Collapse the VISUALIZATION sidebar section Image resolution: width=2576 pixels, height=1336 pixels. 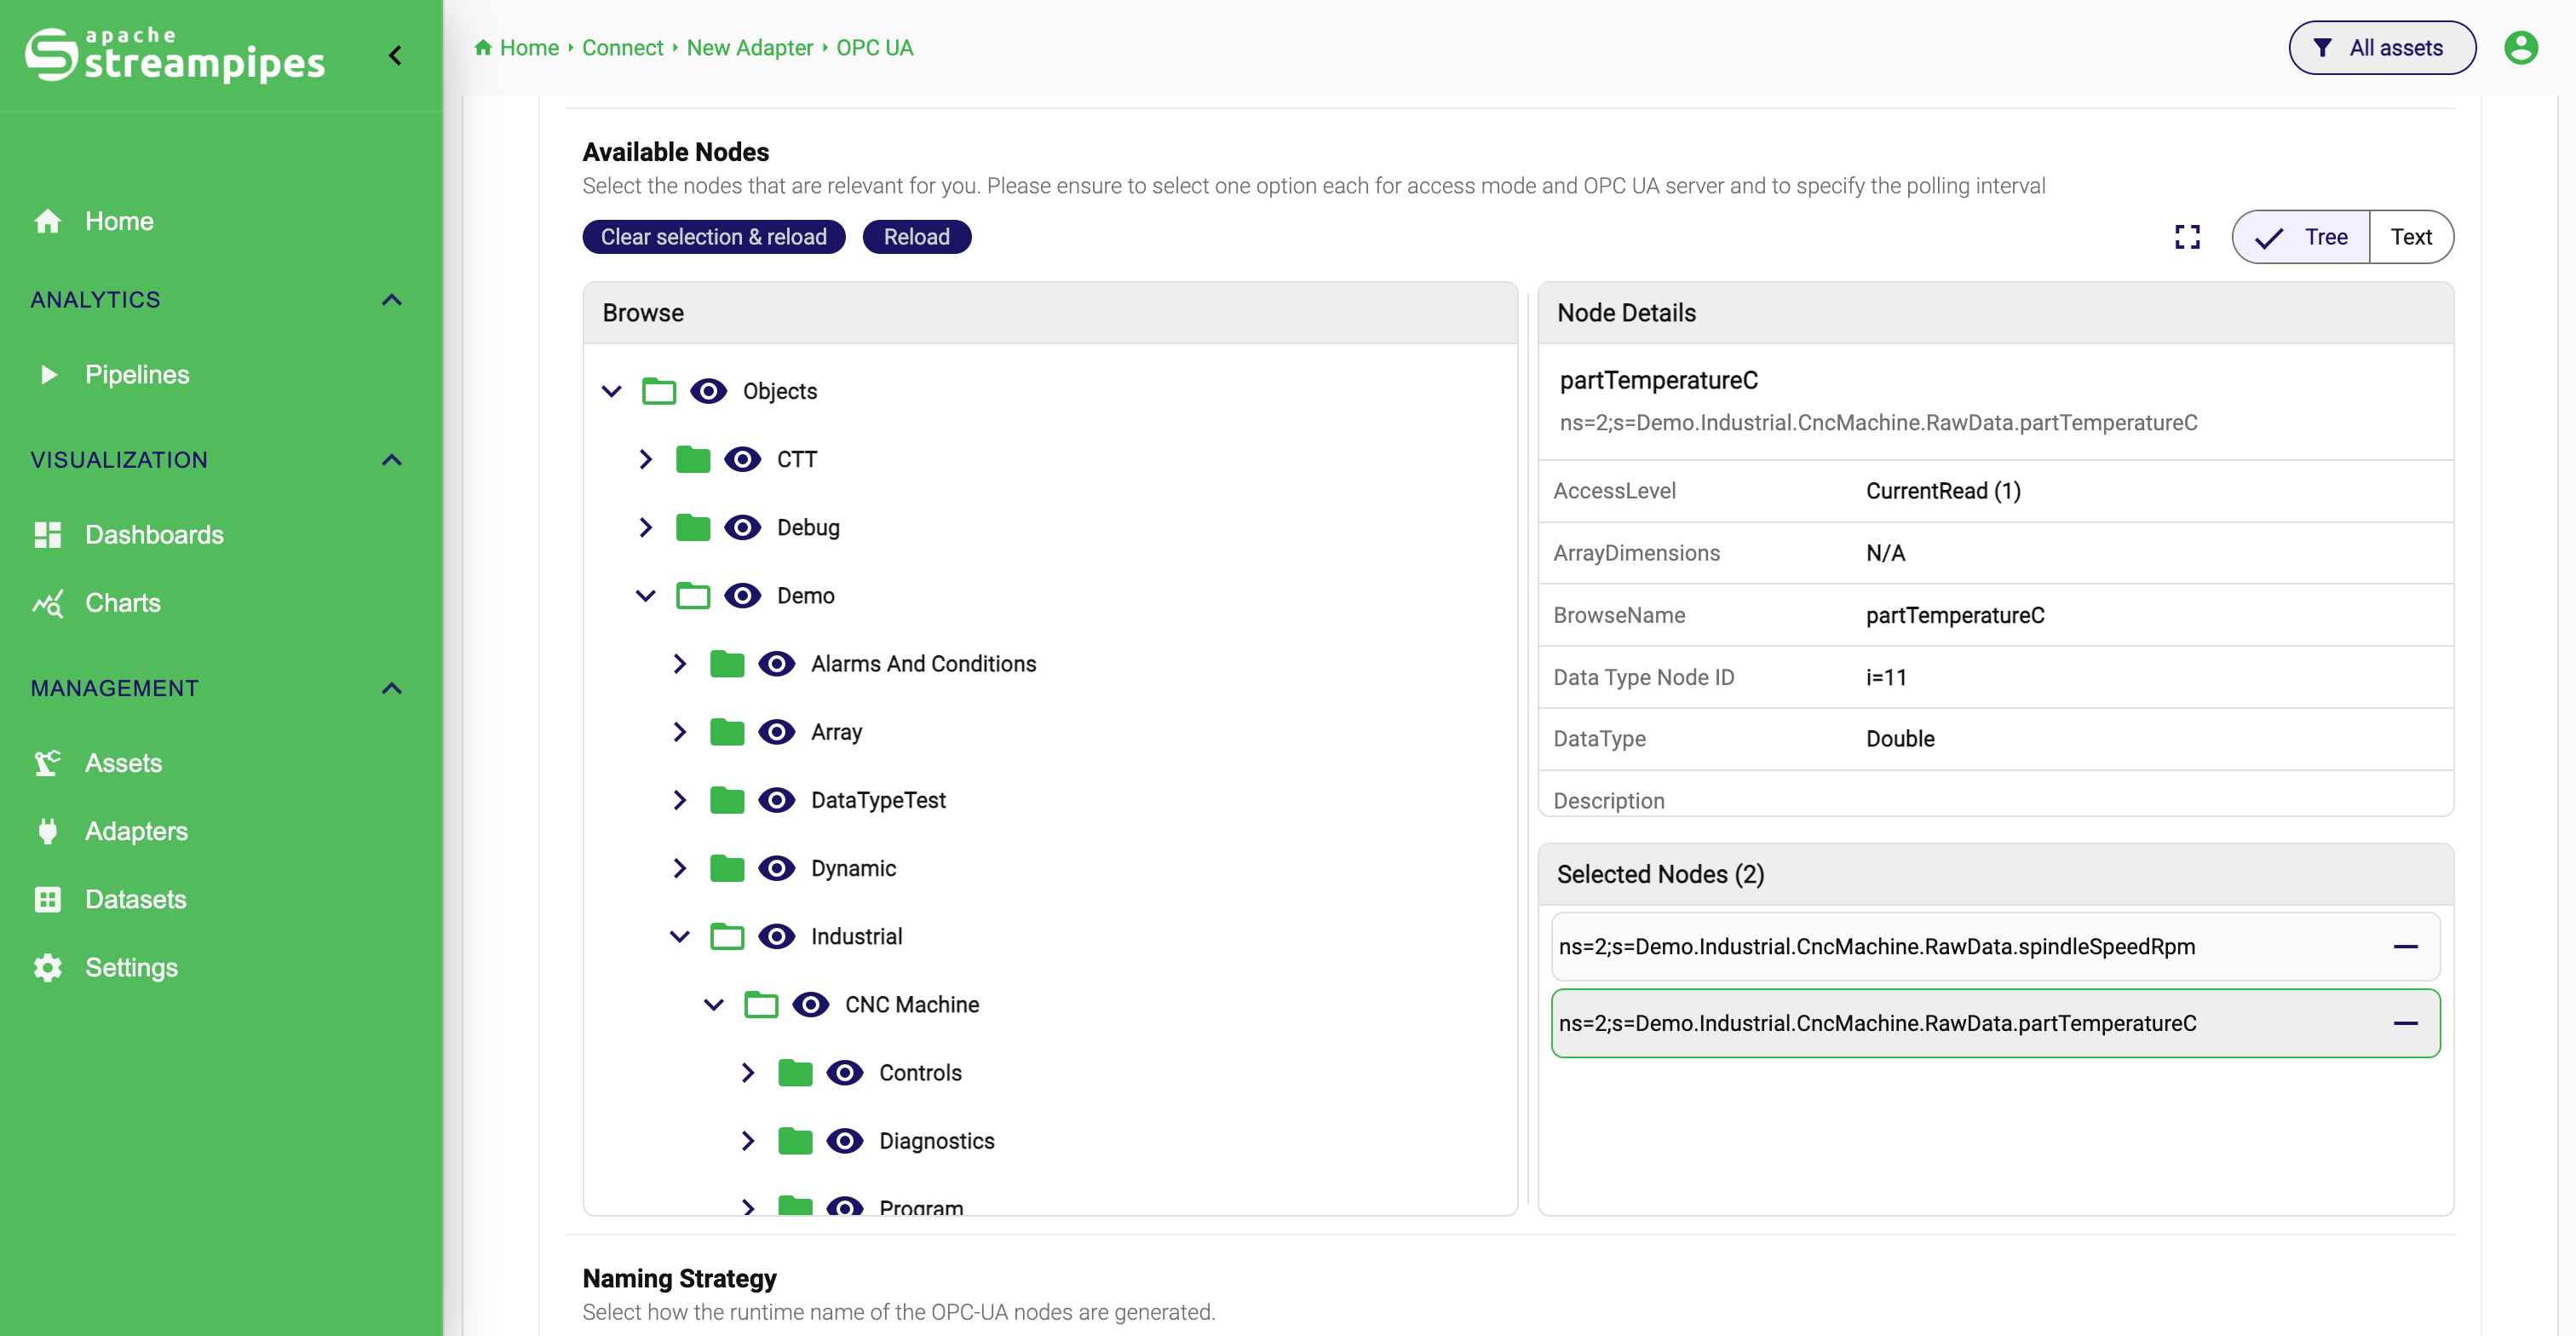point(391,460)
